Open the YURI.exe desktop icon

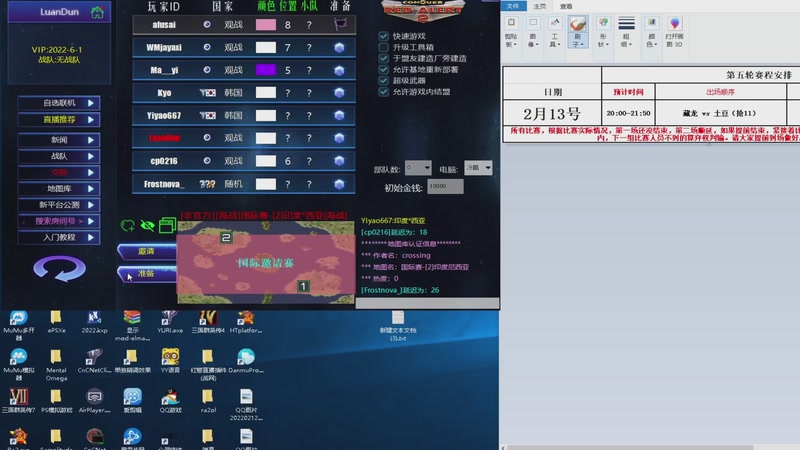point(170,322)
